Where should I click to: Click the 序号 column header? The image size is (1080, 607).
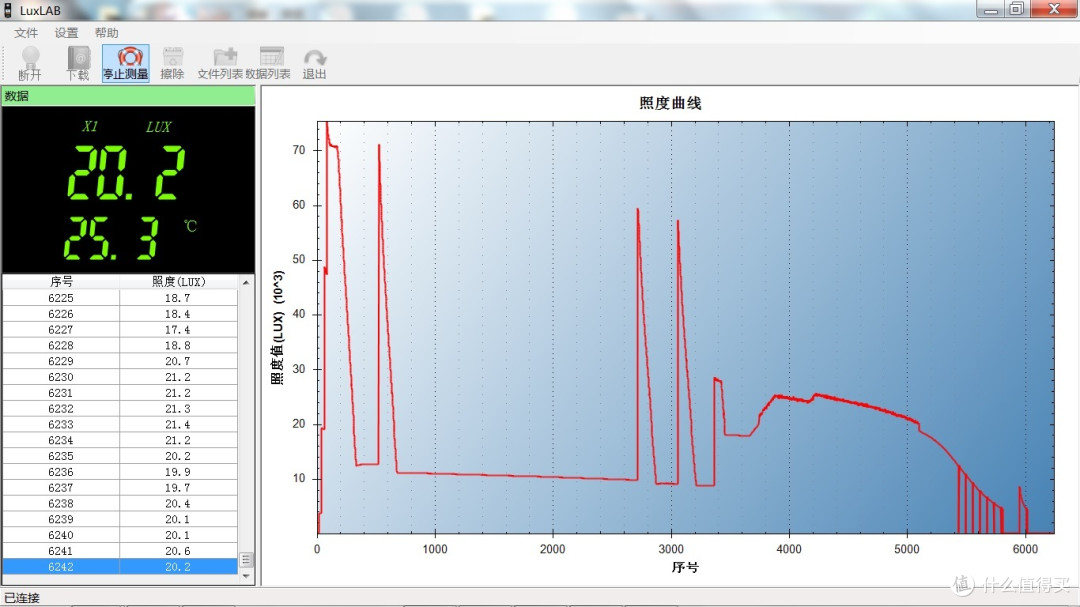(61, 281)
